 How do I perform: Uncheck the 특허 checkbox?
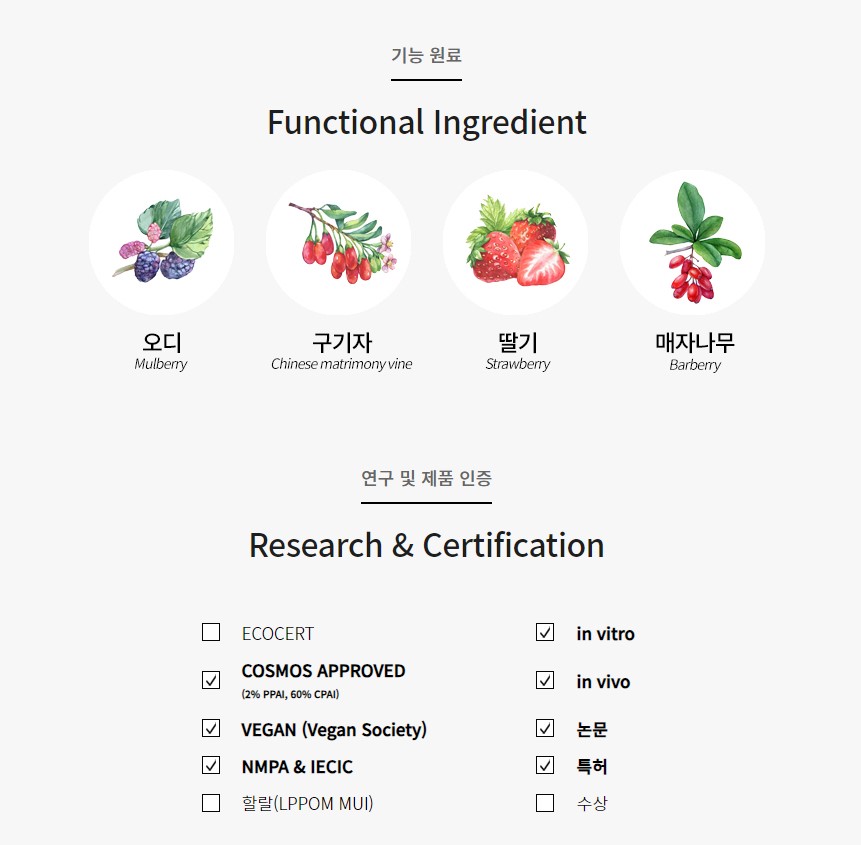(x=545, y=765)
